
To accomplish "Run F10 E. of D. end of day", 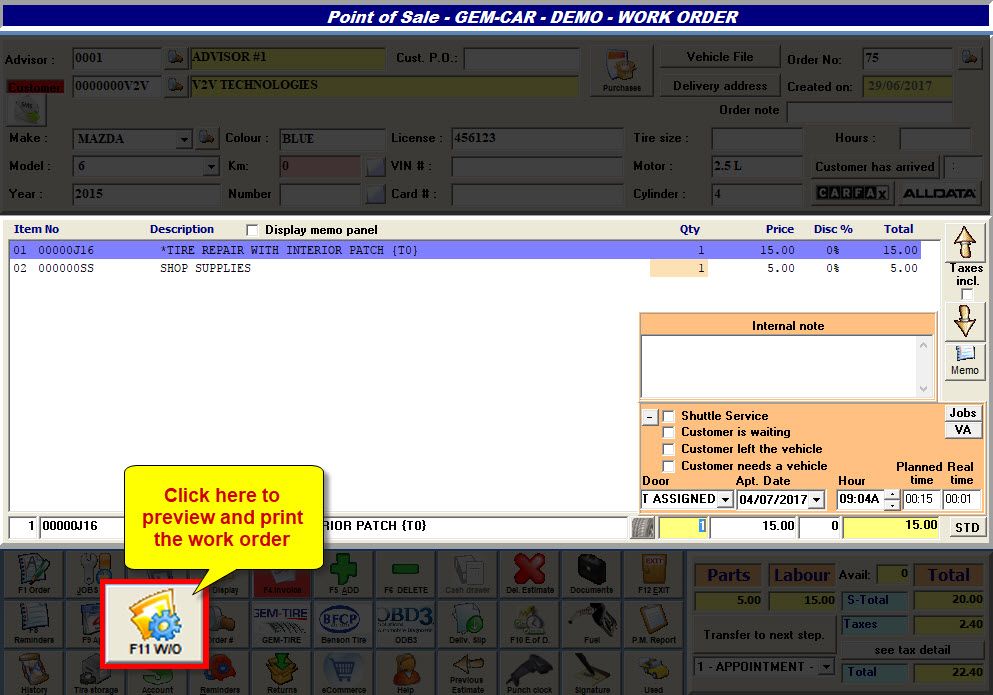I will pyautogui.click(x=530, y=624).
